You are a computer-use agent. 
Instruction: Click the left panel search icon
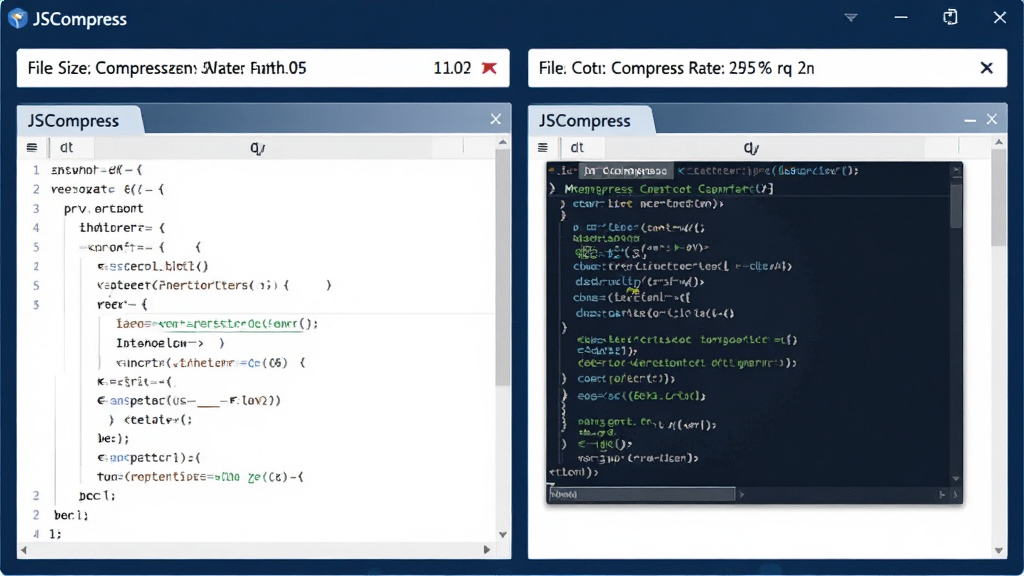click(x=257, y=148)
